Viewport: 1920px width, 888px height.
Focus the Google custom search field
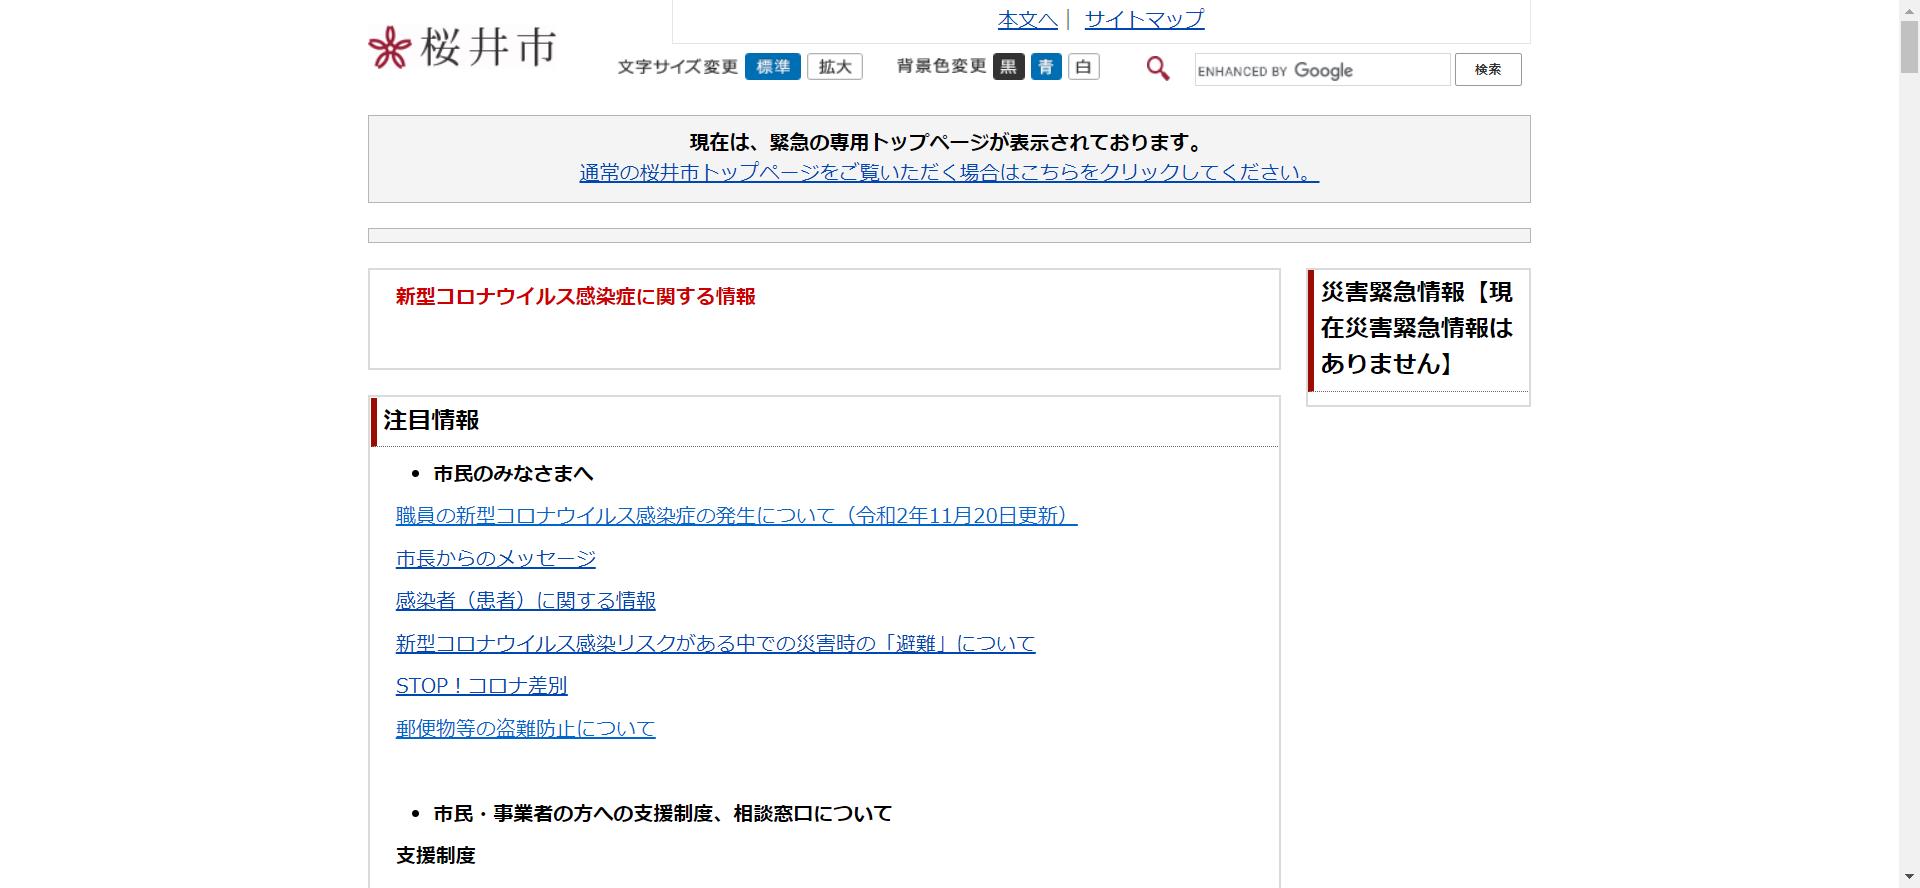tap(1321, 70)
